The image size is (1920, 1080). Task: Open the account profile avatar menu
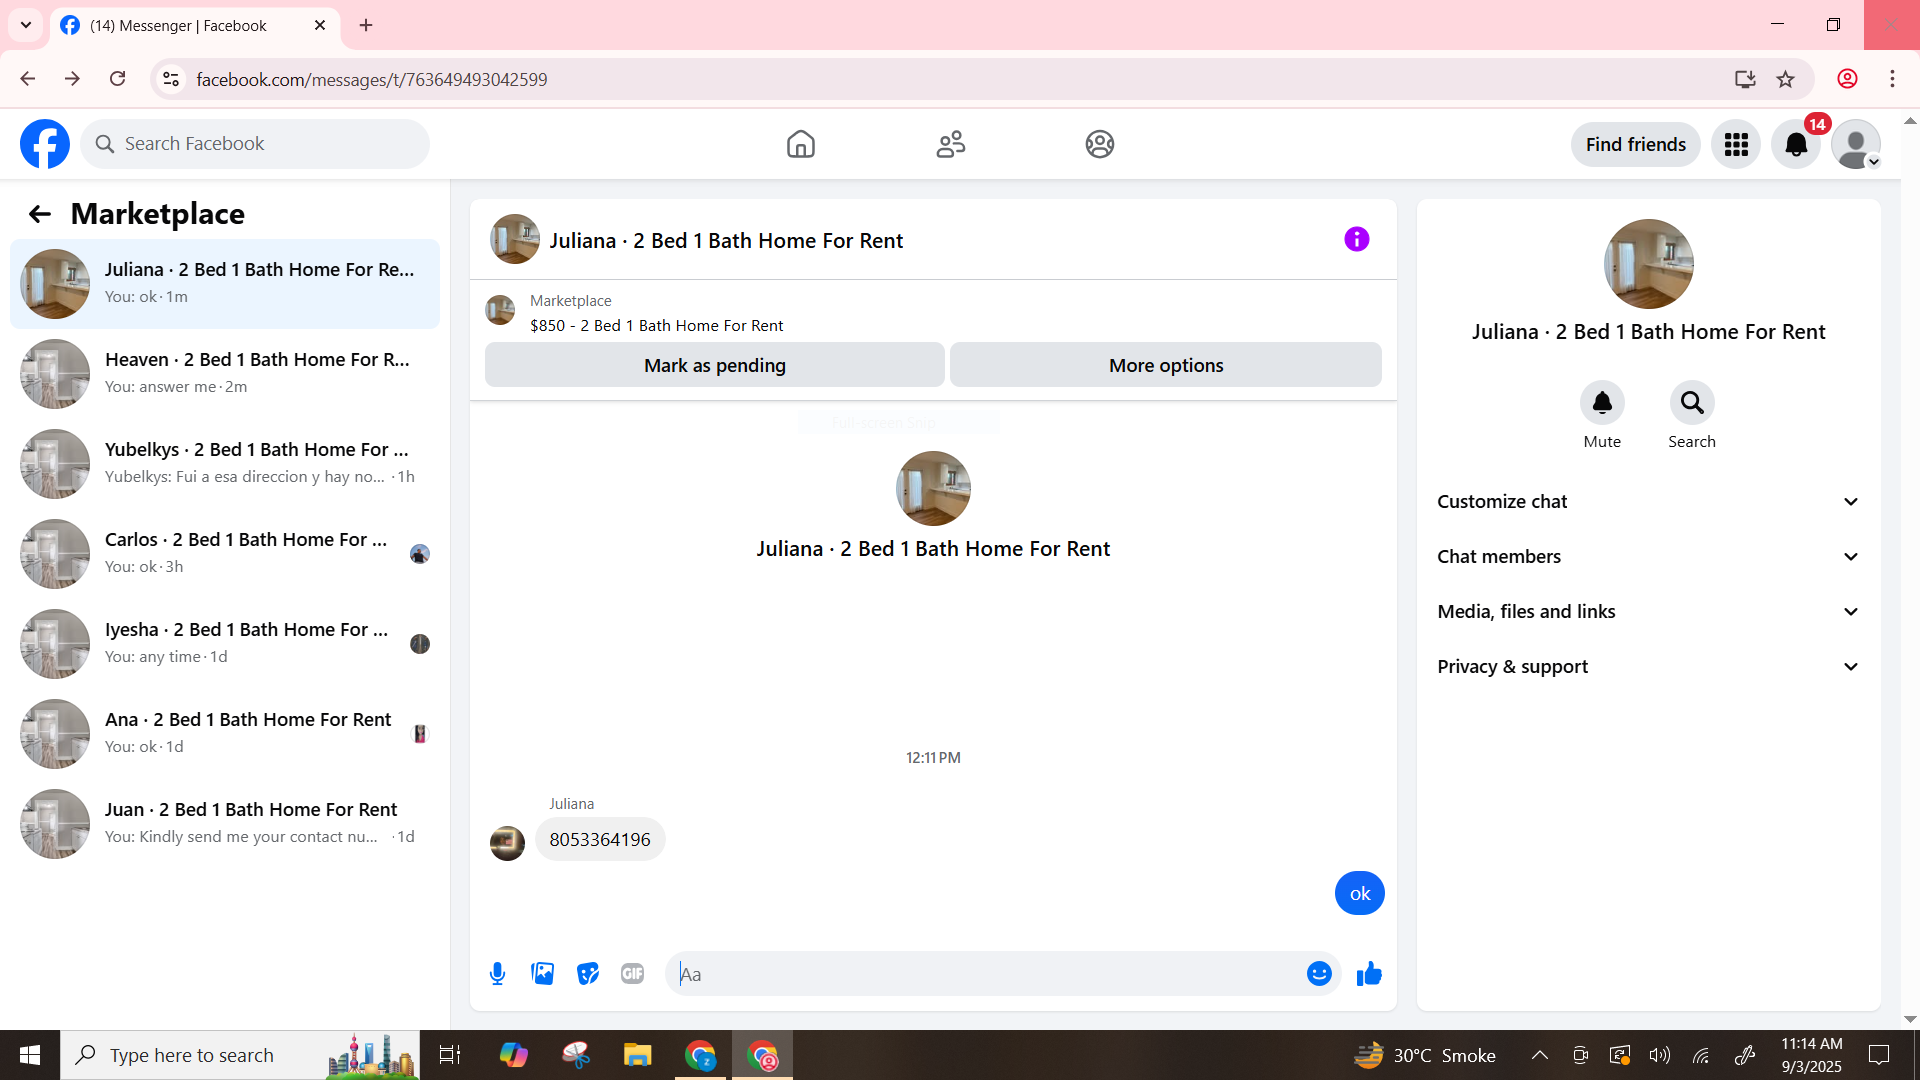1856,145
